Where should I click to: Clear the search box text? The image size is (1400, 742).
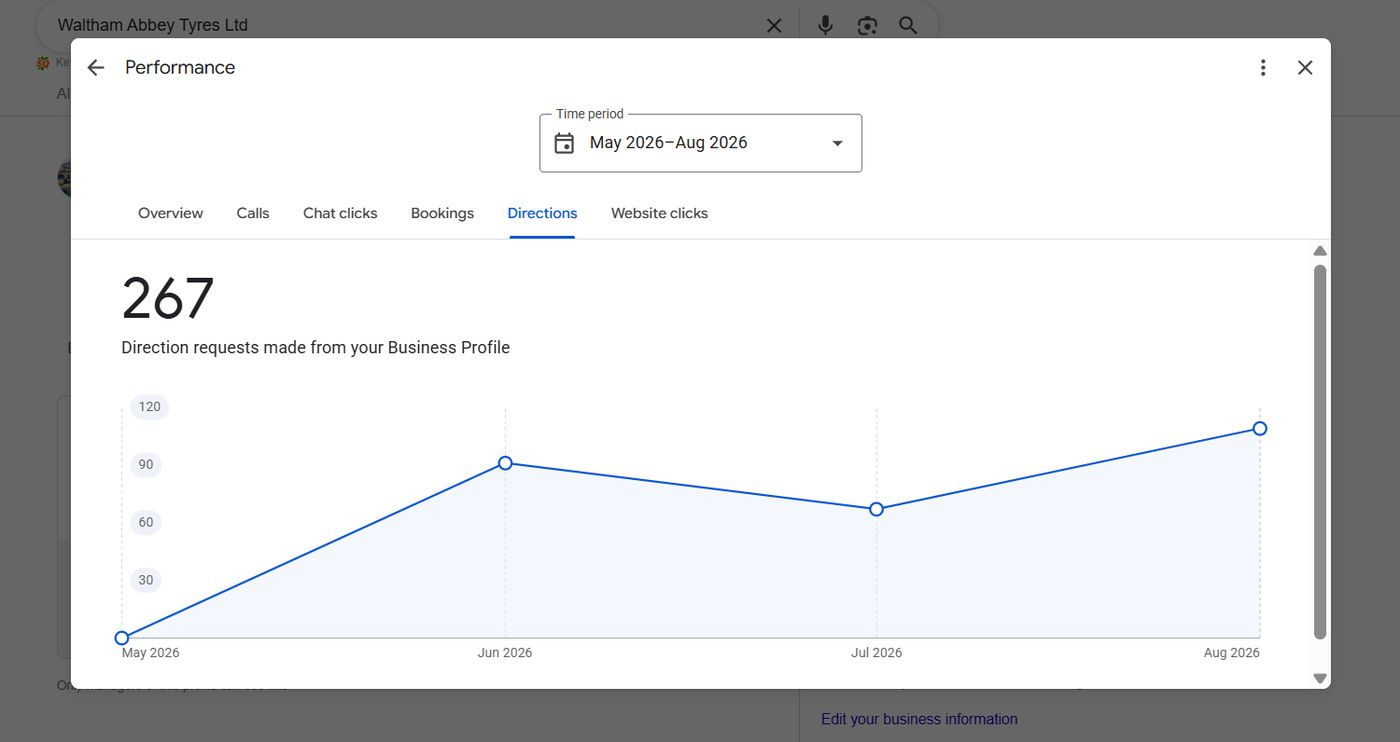click(774, 25)
